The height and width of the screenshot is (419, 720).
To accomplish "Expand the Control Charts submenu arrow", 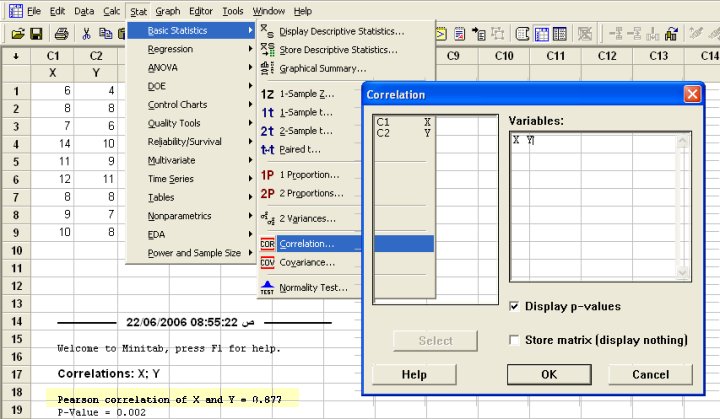I will click(x=250, y=104).
